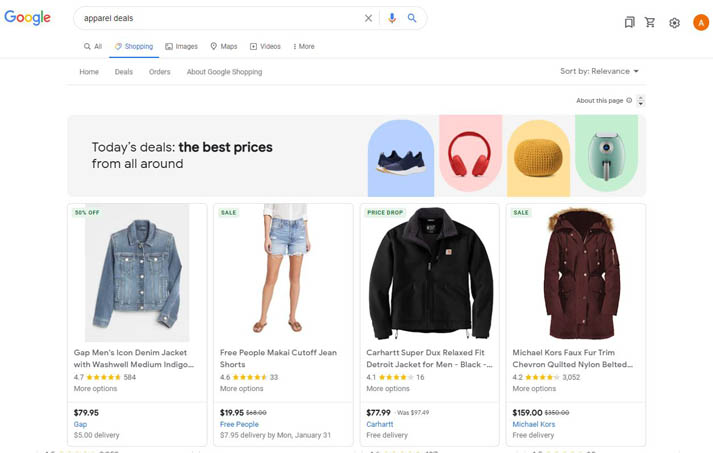Screen dimensions: 713x453
Task: Open Michael Kors Faux Fur Trim title
Action: tap(572, 358)
